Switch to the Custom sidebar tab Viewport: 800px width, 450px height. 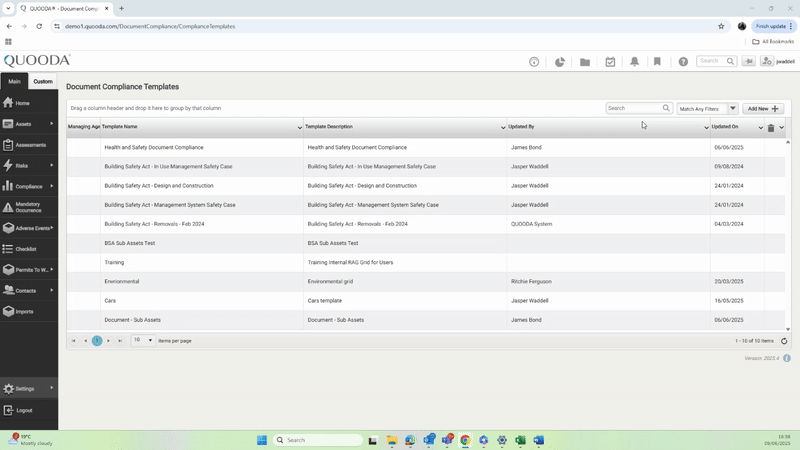coord(43,81)
